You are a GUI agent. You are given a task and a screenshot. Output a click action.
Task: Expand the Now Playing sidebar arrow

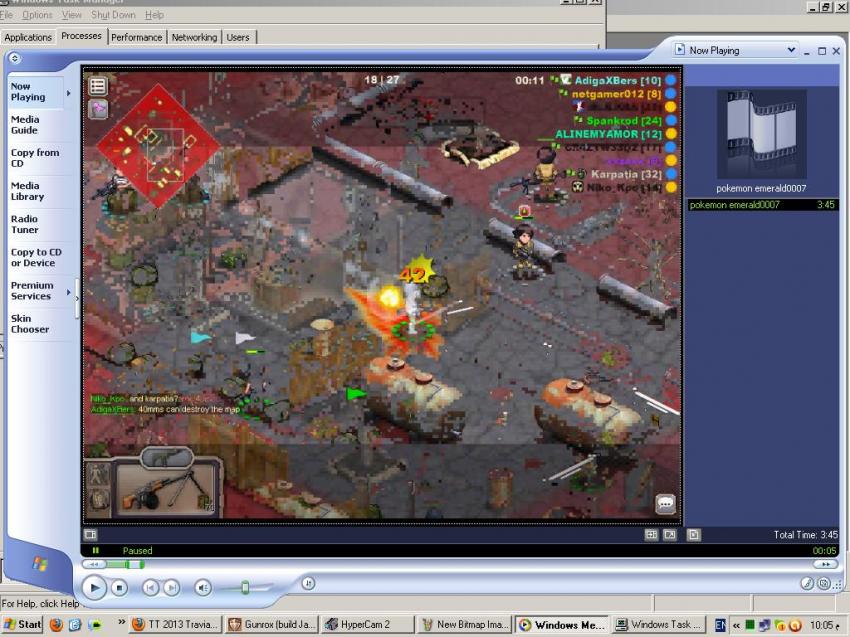tap(69, 93)
